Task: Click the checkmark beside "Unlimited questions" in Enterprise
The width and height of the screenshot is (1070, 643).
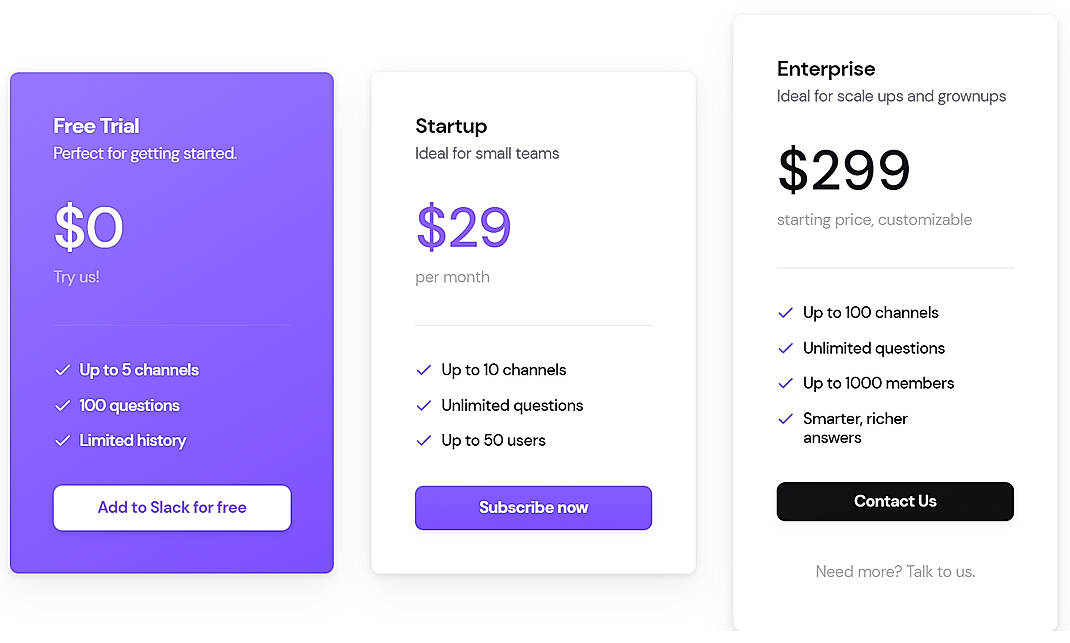Action: 785,348
